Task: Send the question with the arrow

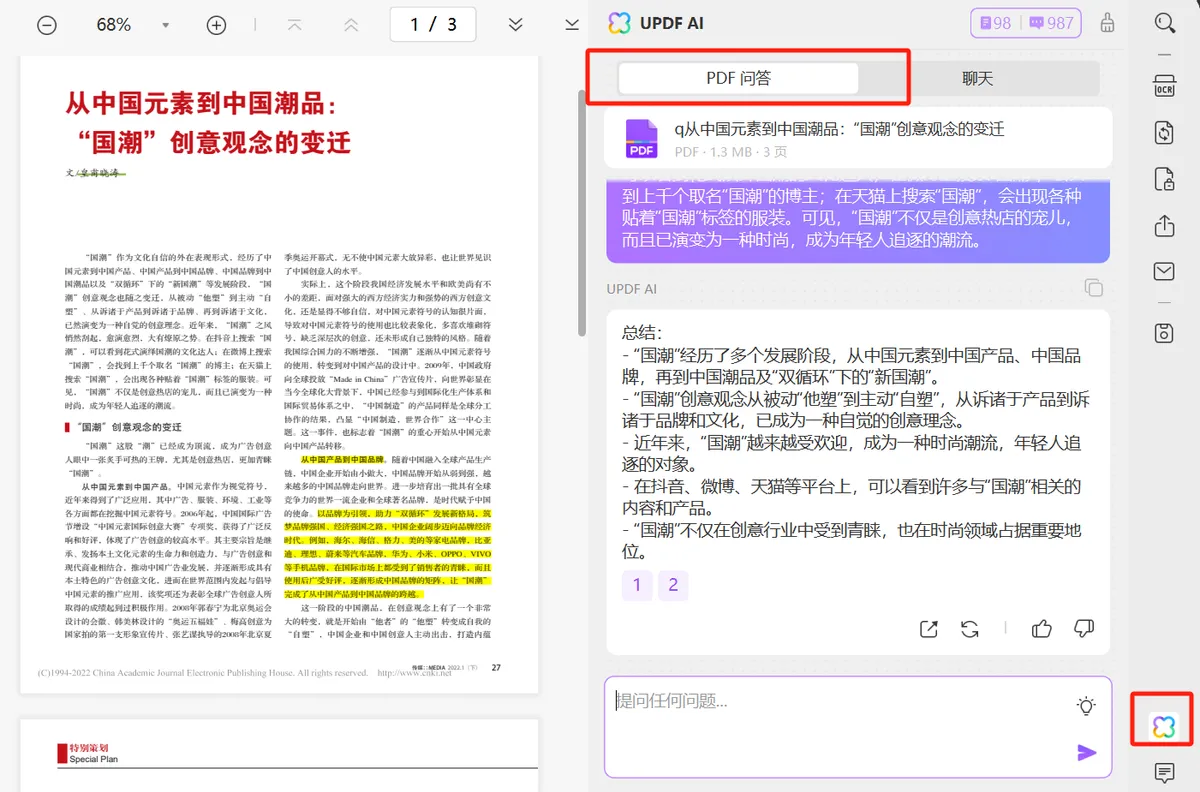Action: (x=1086, y=753)
